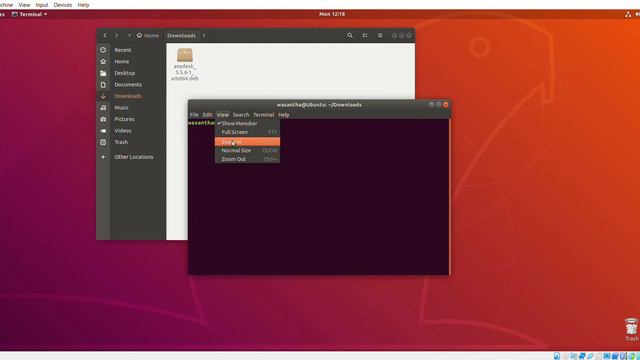Viewport: 640px width, 360px height.
Task: Open the VirtualBox Input menu
Action: pos(42,5)
